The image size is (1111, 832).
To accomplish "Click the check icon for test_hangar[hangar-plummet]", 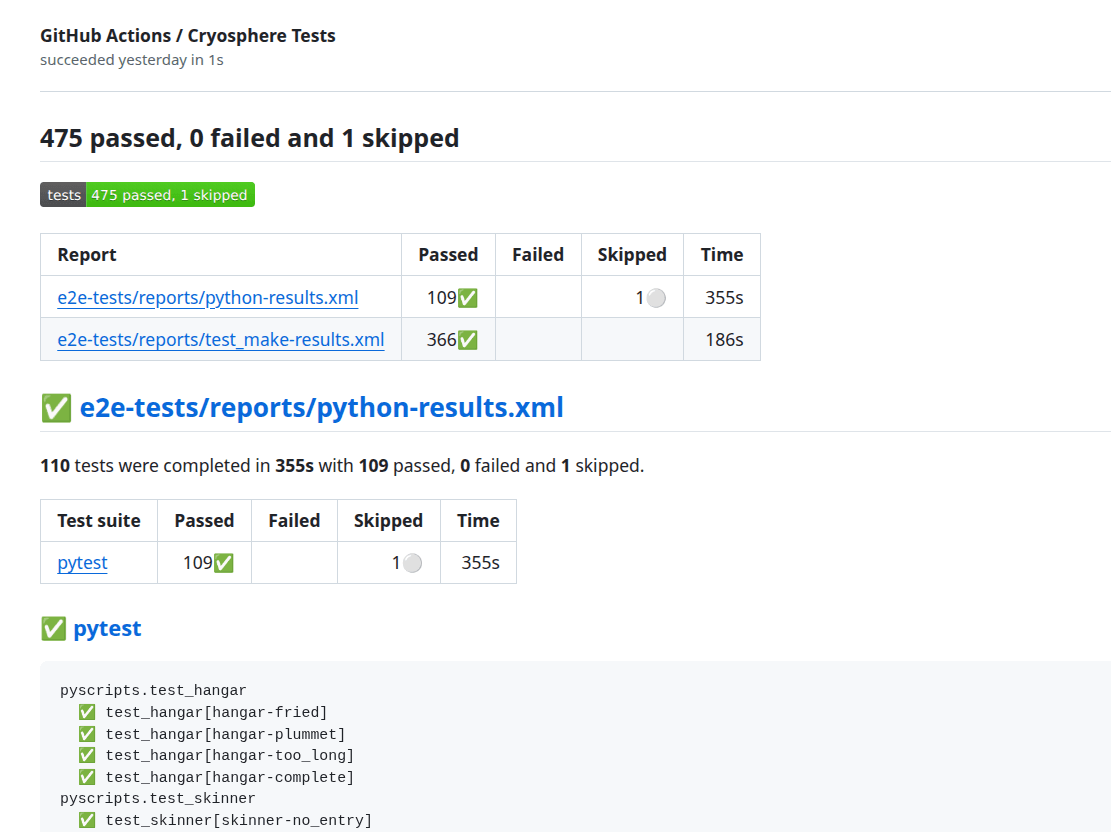I will pos(87,734).
